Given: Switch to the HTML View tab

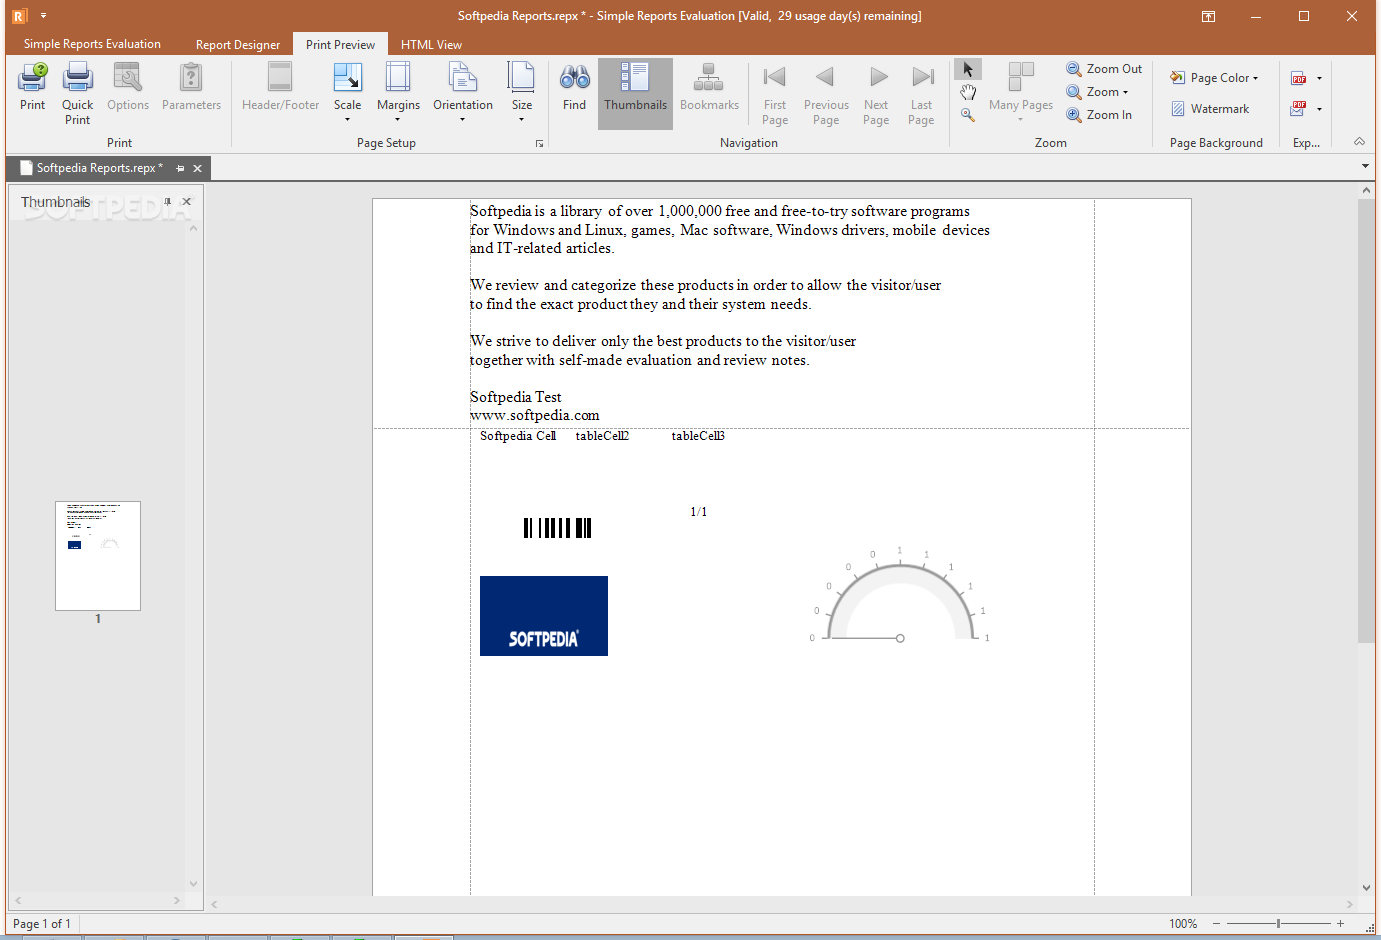Looking at the screenshot, I should tap(431, 44).
